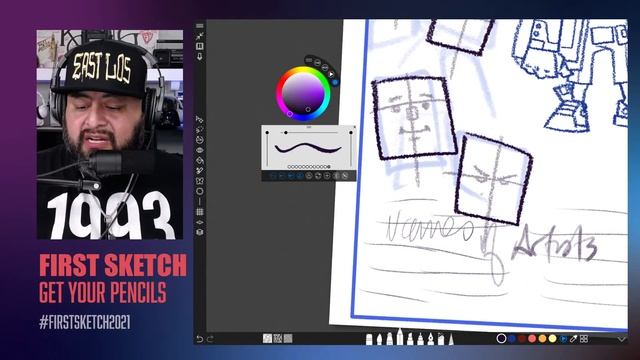Choose the raised selected brush in bottom bar
The height and width of the screenshot is (360, 640).
[x=400, y=337]
